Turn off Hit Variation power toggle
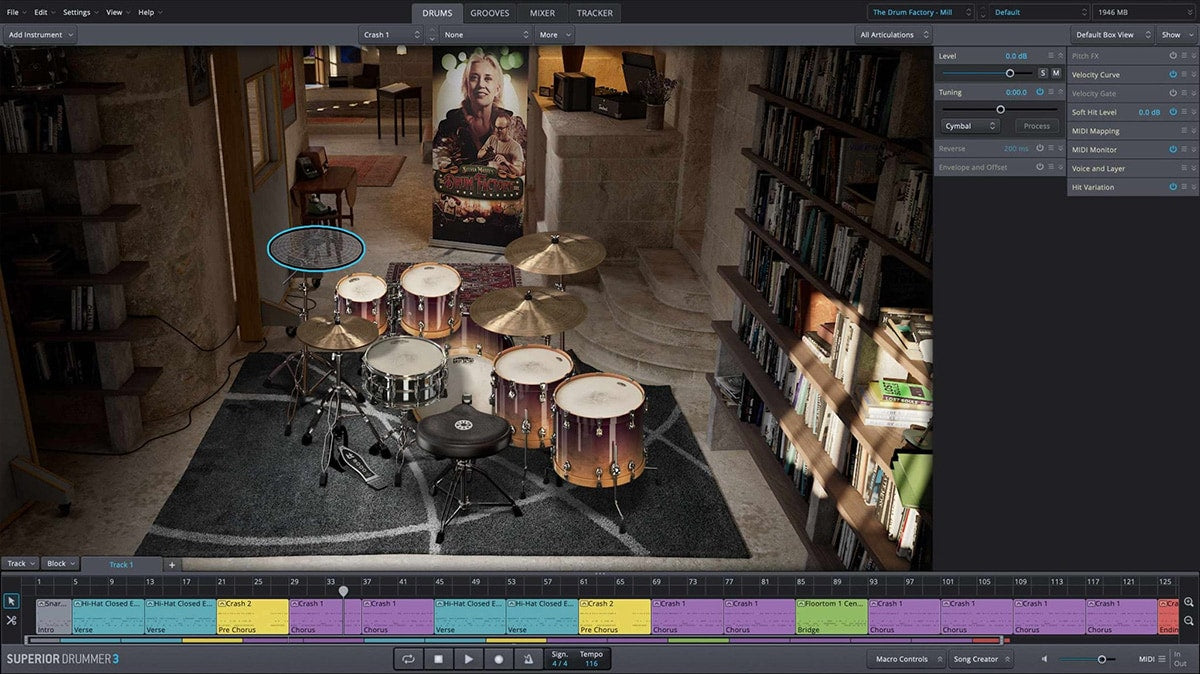Viewport: 1200px width, 674px height. click(1173, 187)
